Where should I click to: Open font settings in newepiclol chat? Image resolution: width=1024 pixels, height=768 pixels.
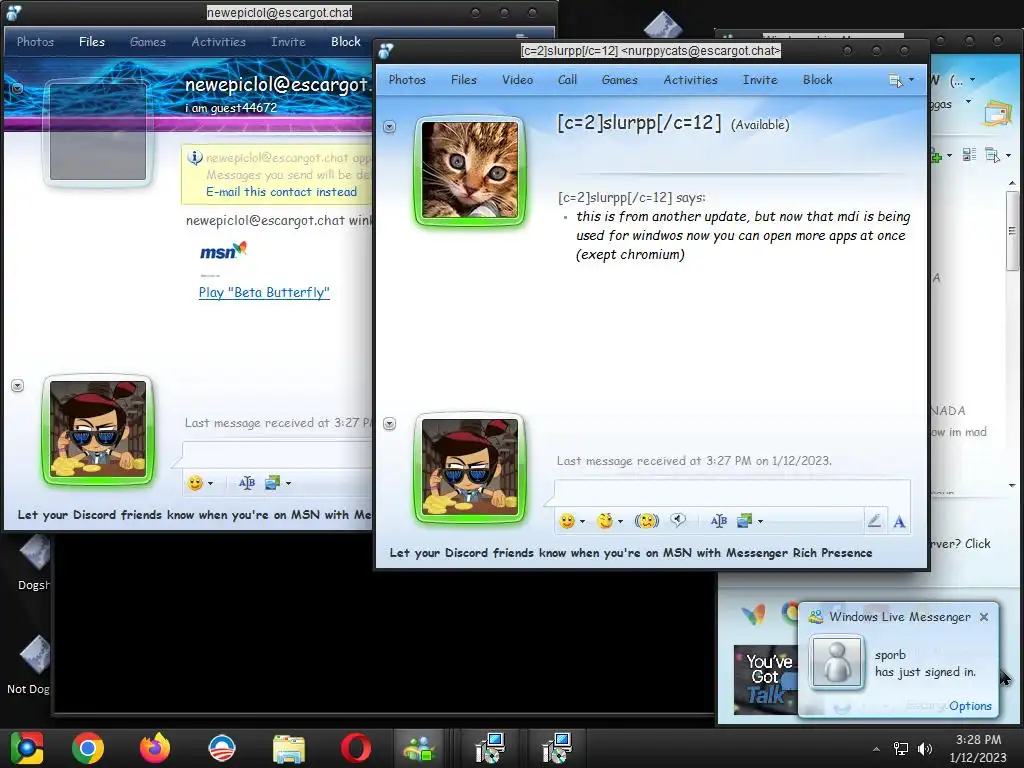point(247,483)
